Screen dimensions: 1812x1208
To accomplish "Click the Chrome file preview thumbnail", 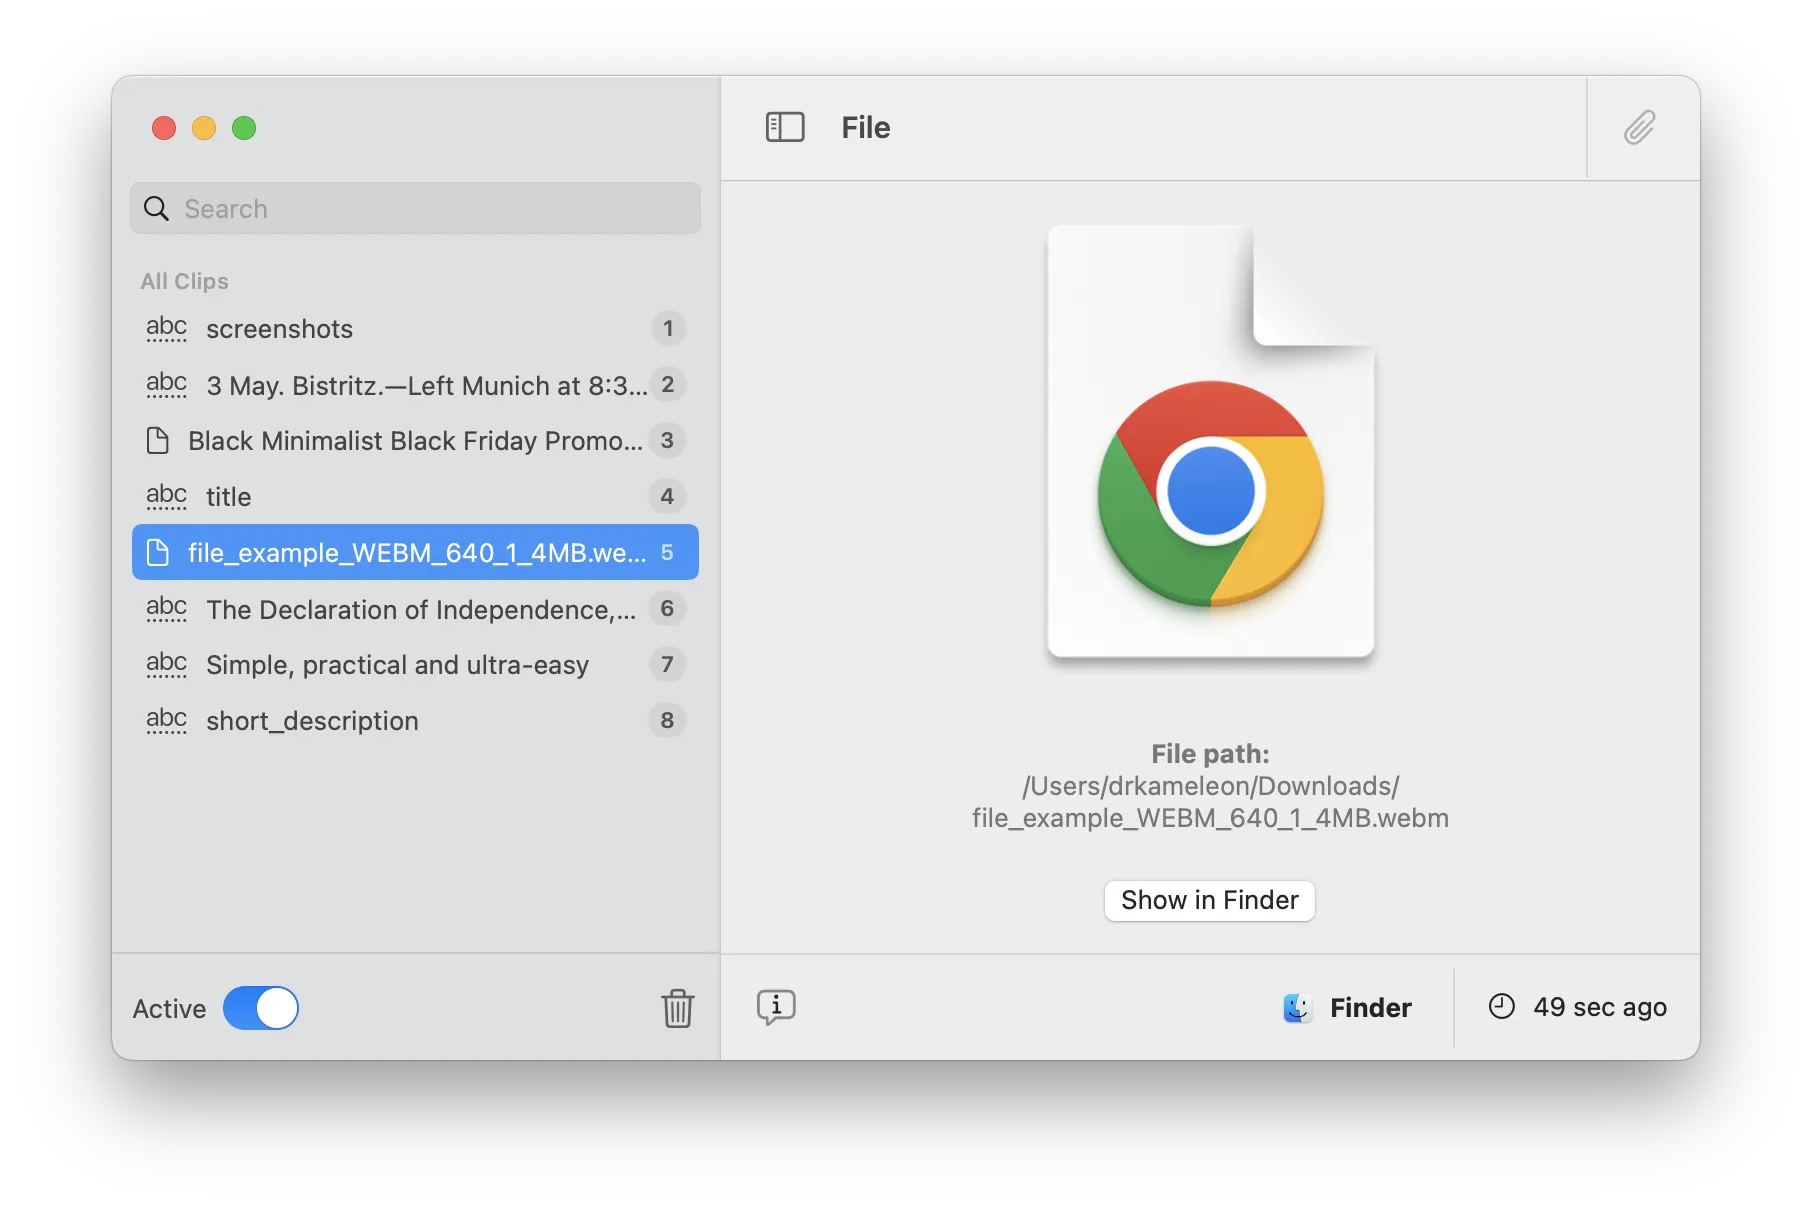I will [x=1210, y=442].
